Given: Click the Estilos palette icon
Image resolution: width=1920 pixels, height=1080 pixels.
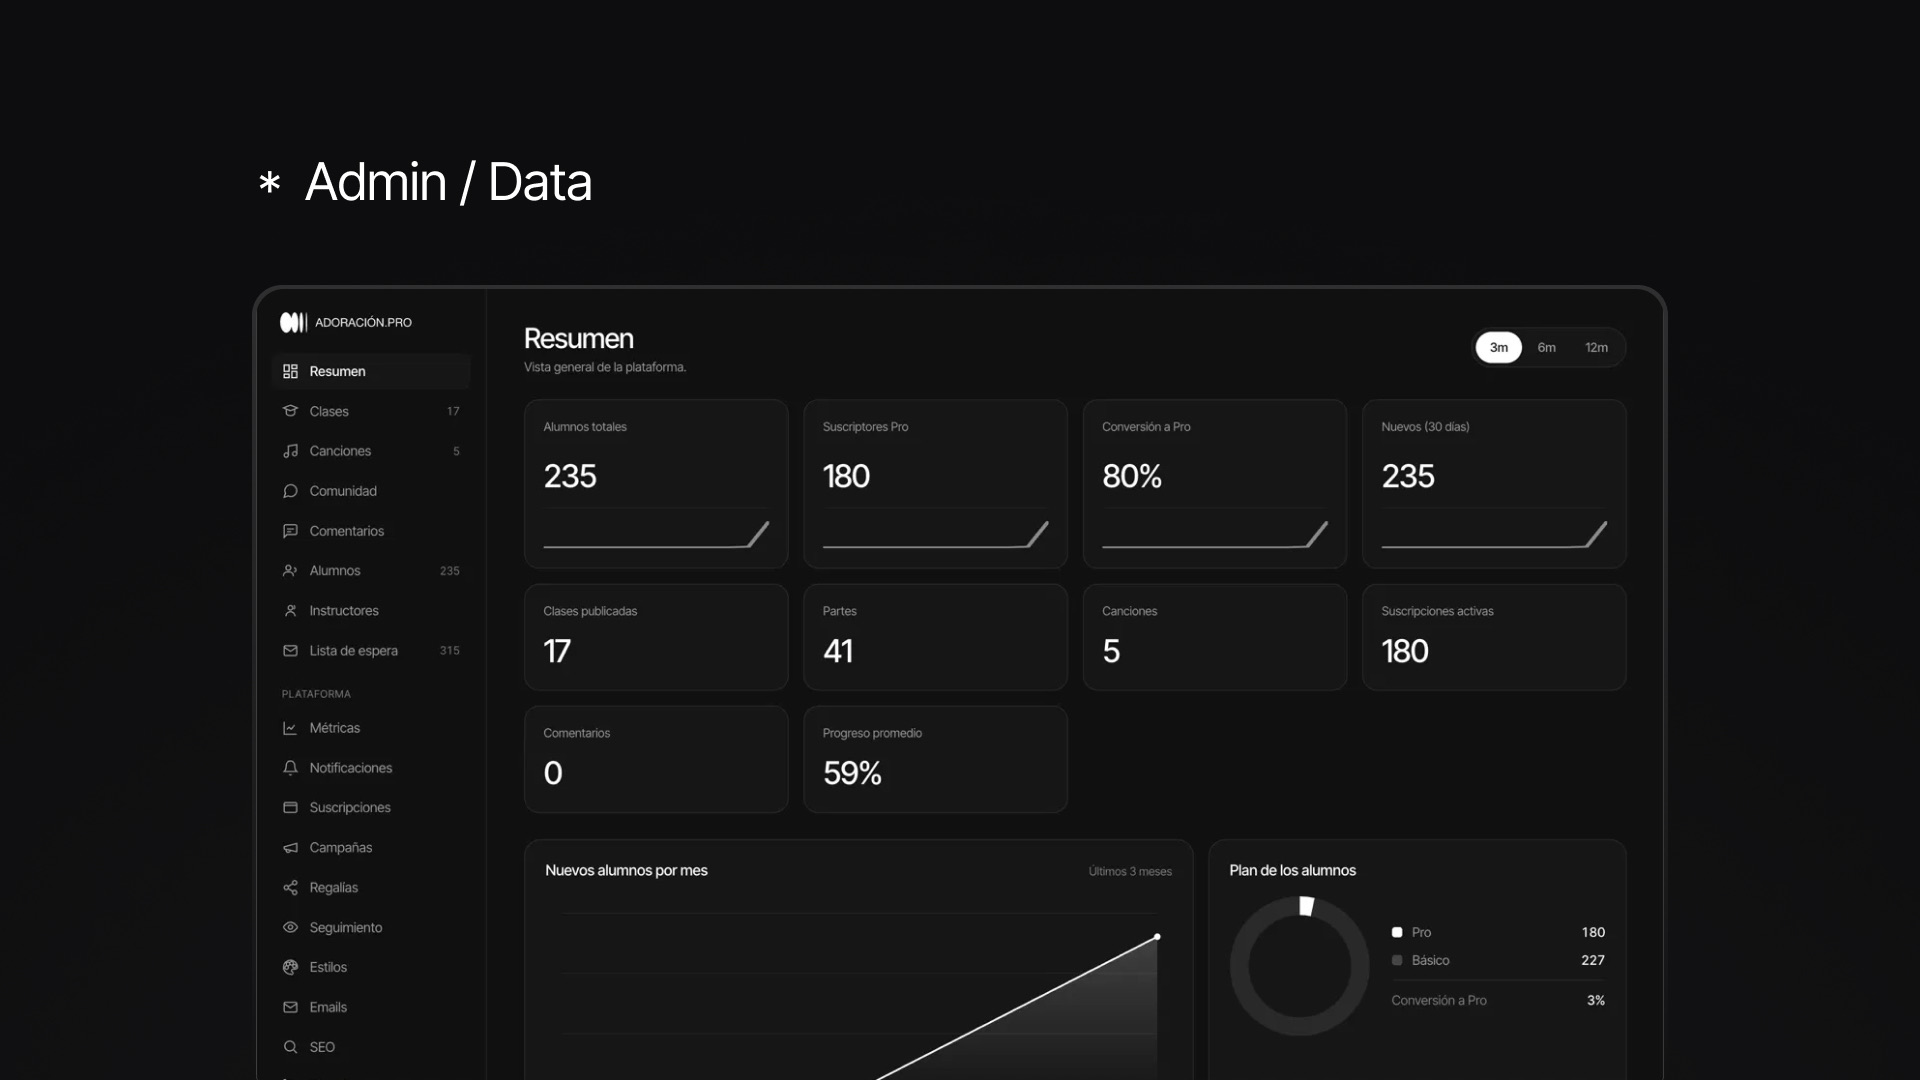Looking at the screenshot, I should point(290,967).
